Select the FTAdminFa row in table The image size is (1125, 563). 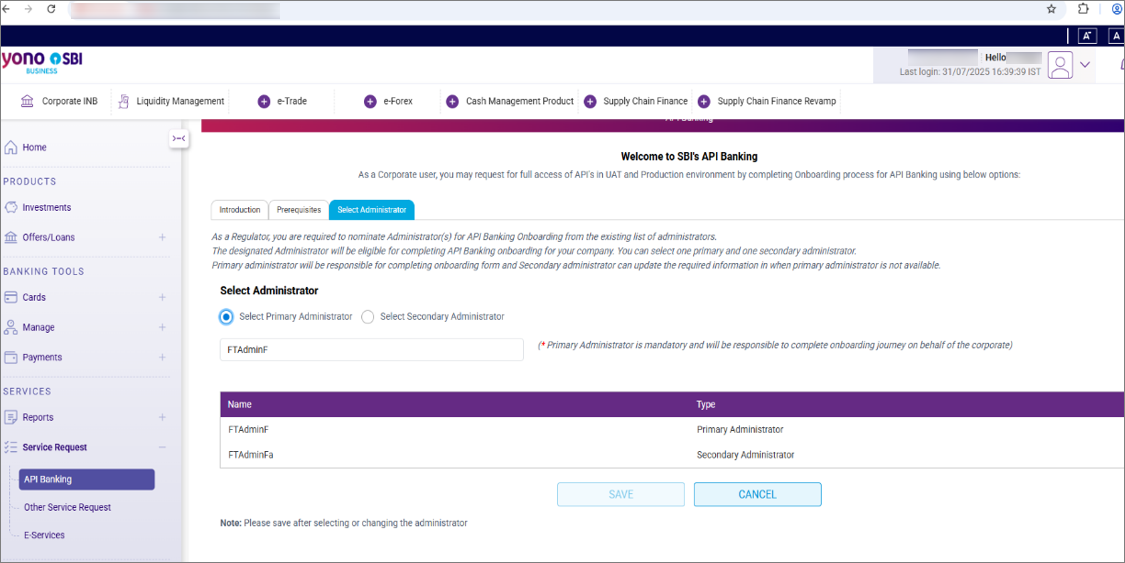pos(672,455)
